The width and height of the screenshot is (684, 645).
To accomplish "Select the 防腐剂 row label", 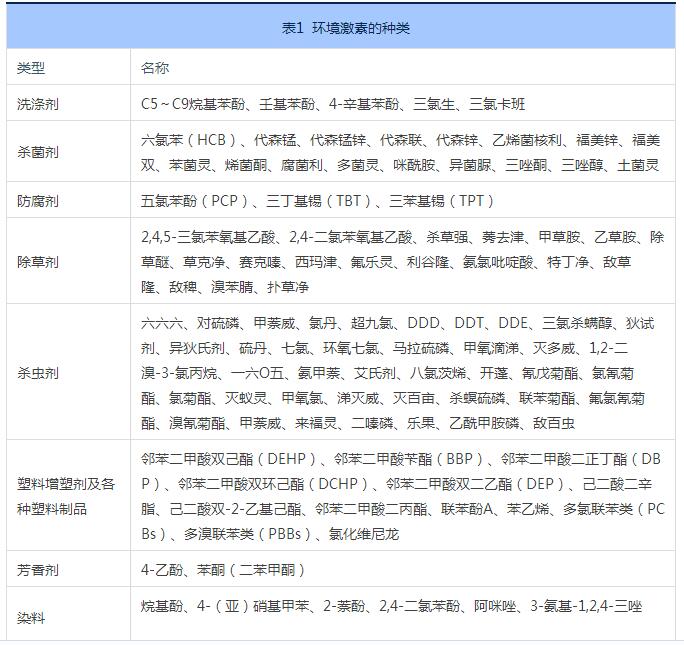I will pyautogui.click(x=38, y=201).
